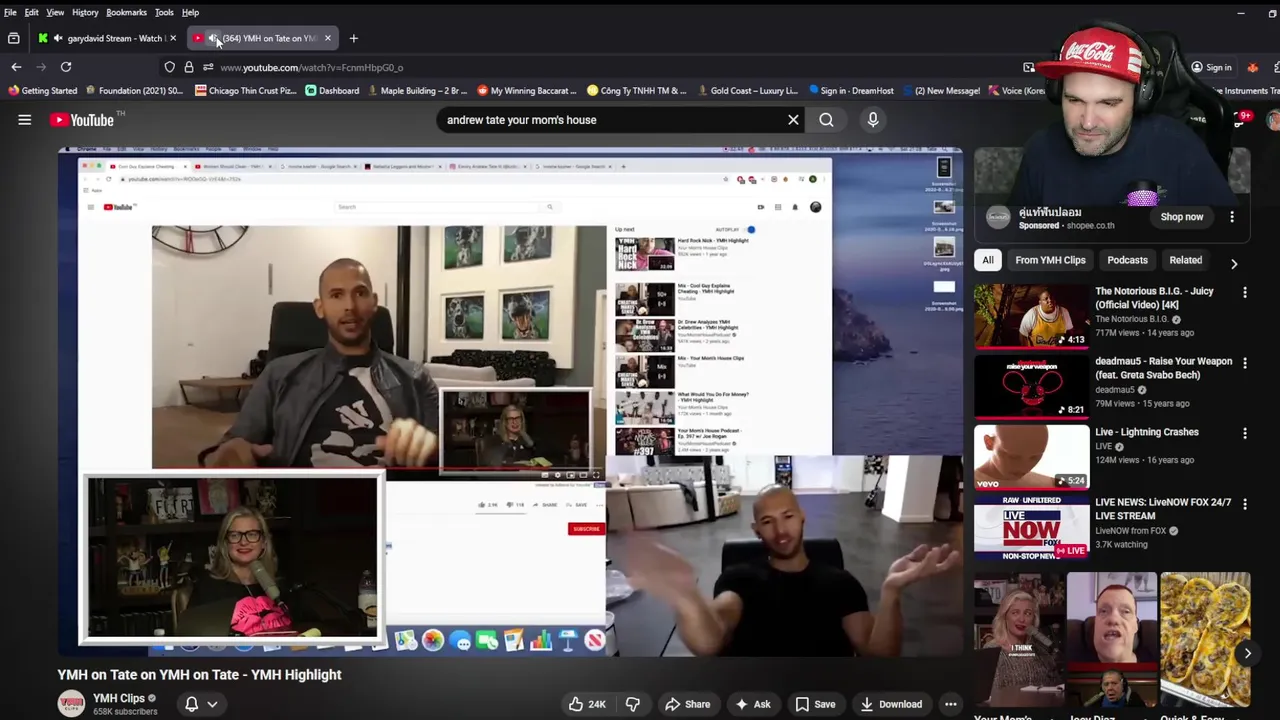Clear the search box text
The image size is (1280, 720).
pyautogui.click(x=793, y=120)
